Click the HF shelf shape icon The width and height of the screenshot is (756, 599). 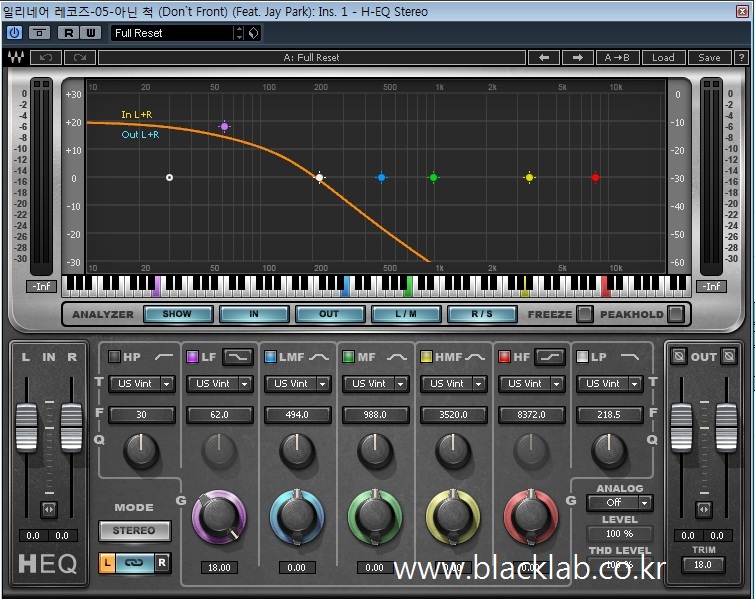point(550,357)
